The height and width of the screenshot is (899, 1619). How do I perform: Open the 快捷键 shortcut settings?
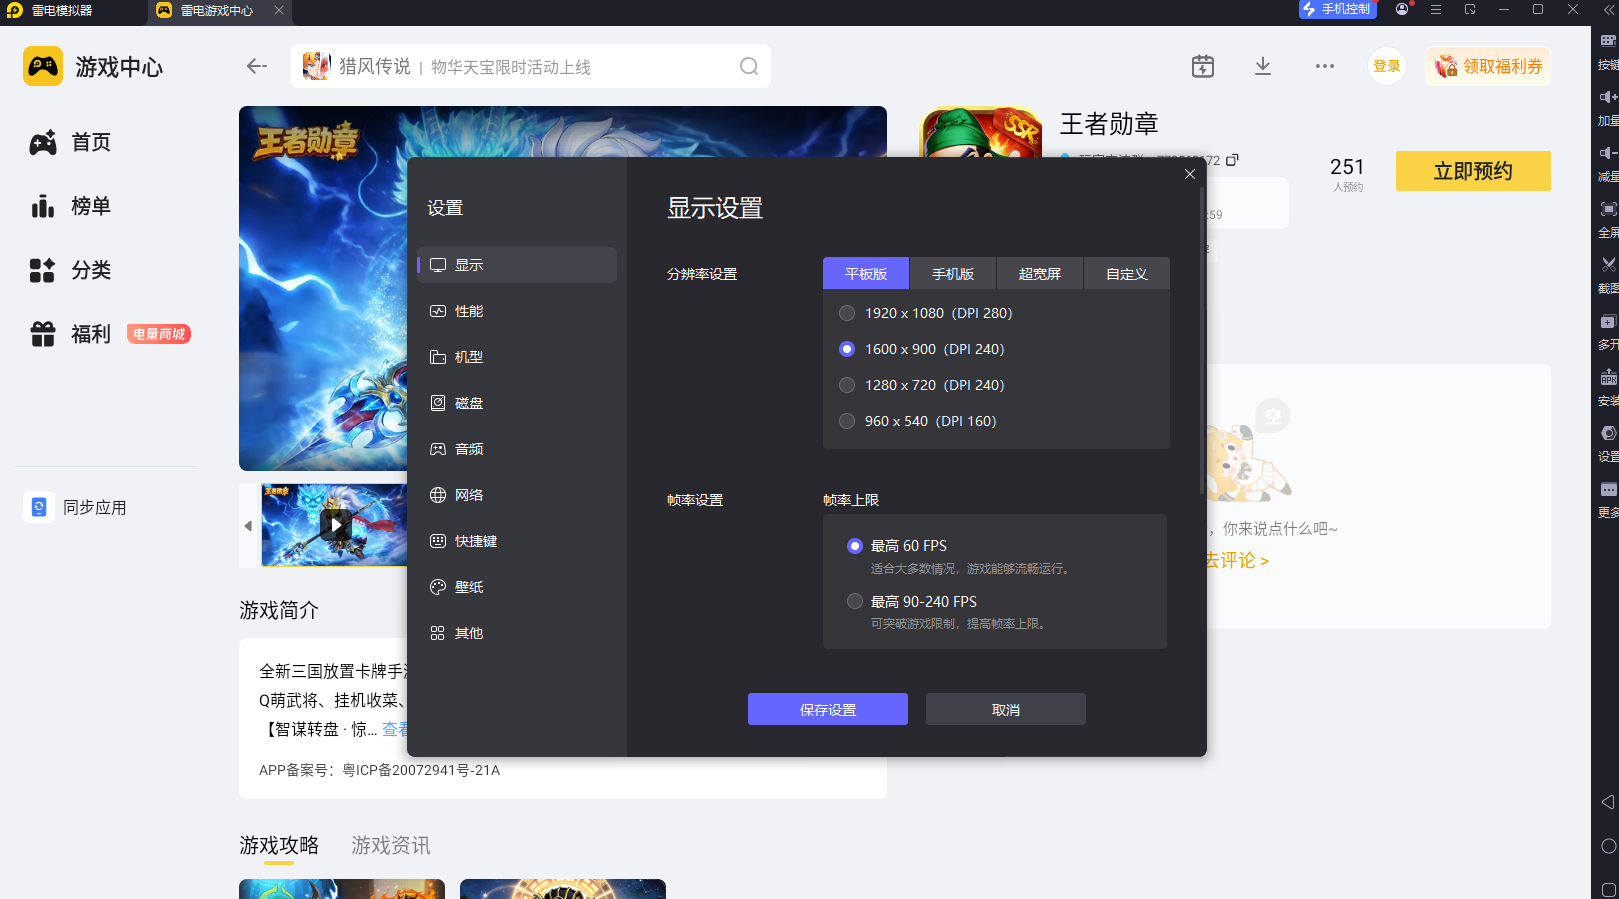pos(517,541)
